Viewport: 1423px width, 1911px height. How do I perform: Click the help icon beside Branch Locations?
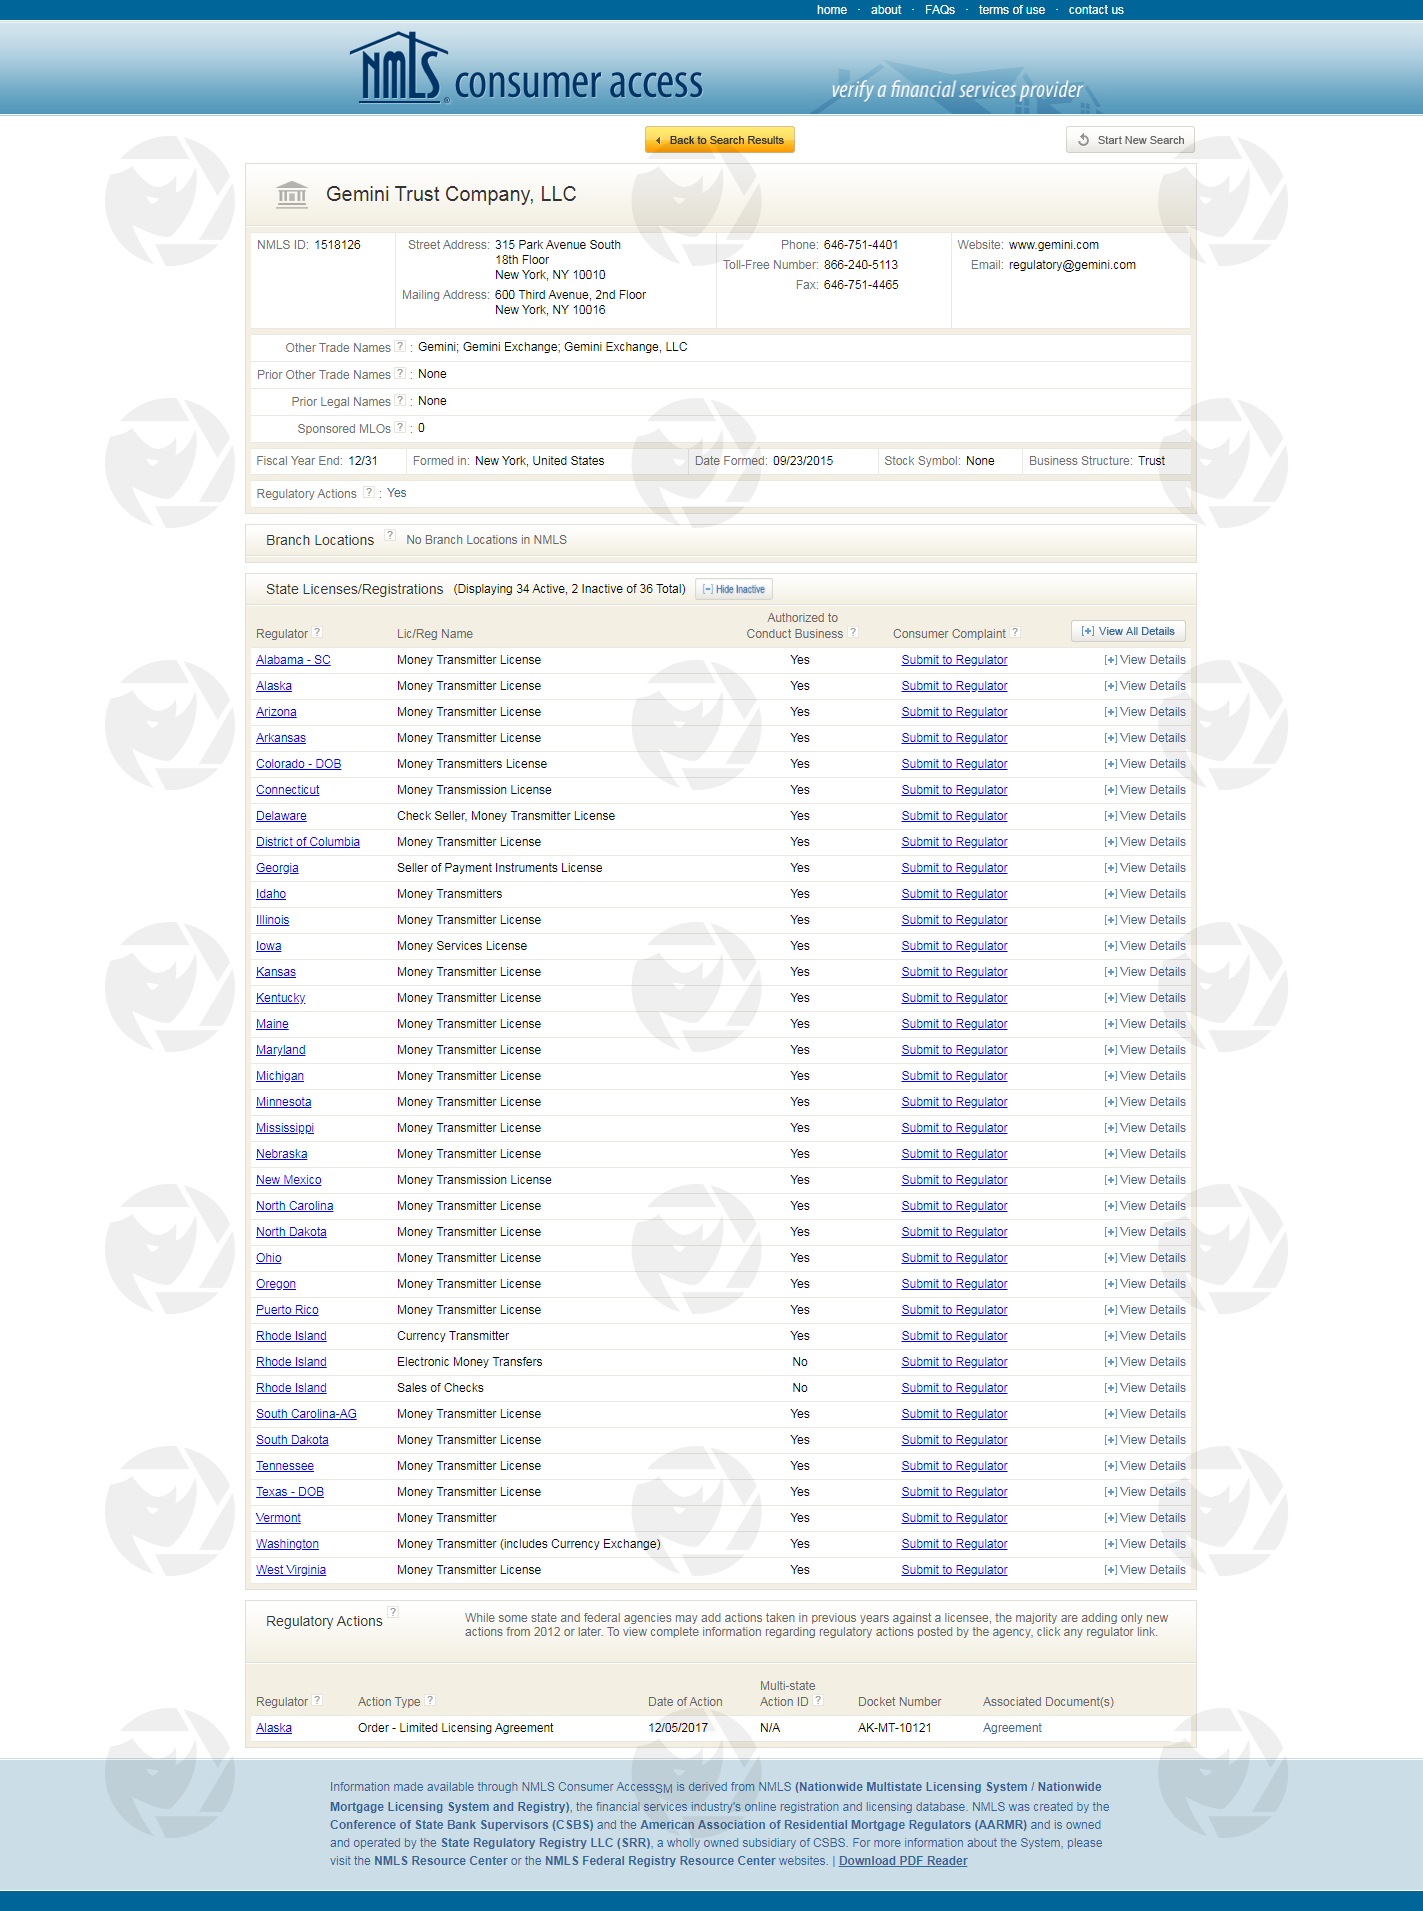coord(390,535)
